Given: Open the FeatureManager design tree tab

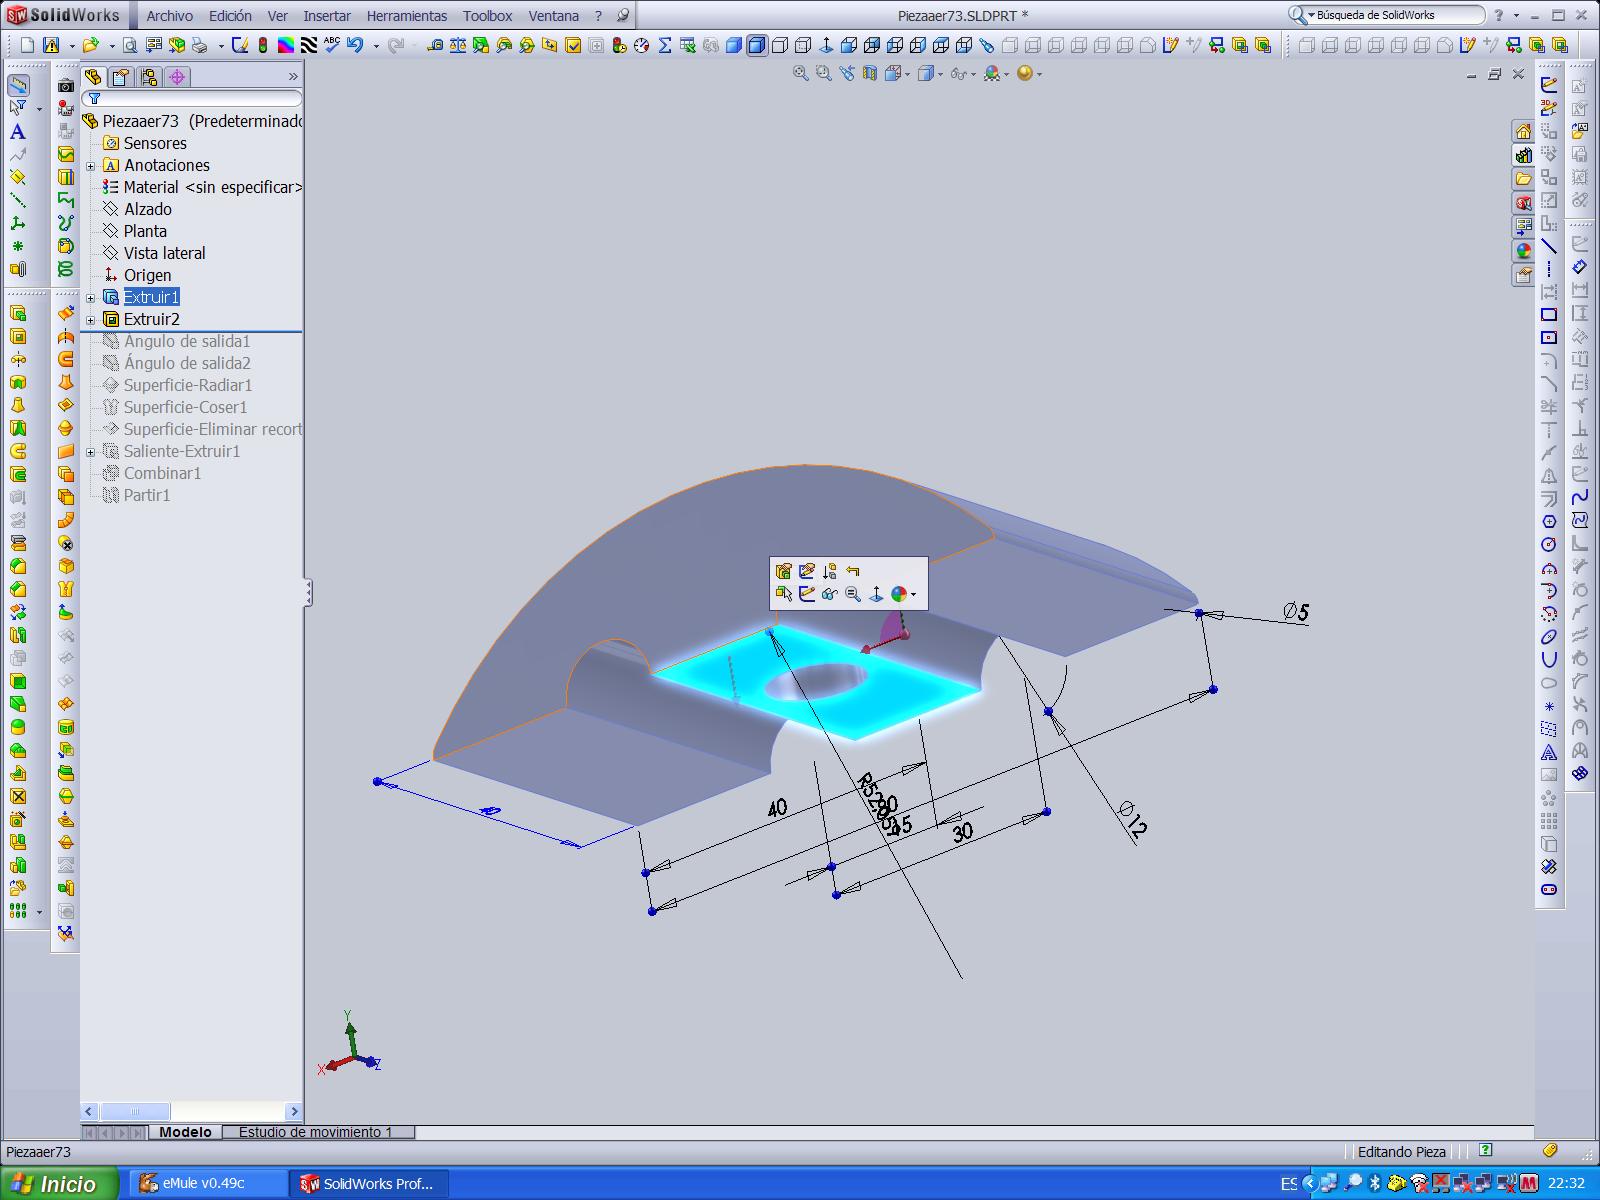Looking at the screenshot, I should click(x=94, y=77).
